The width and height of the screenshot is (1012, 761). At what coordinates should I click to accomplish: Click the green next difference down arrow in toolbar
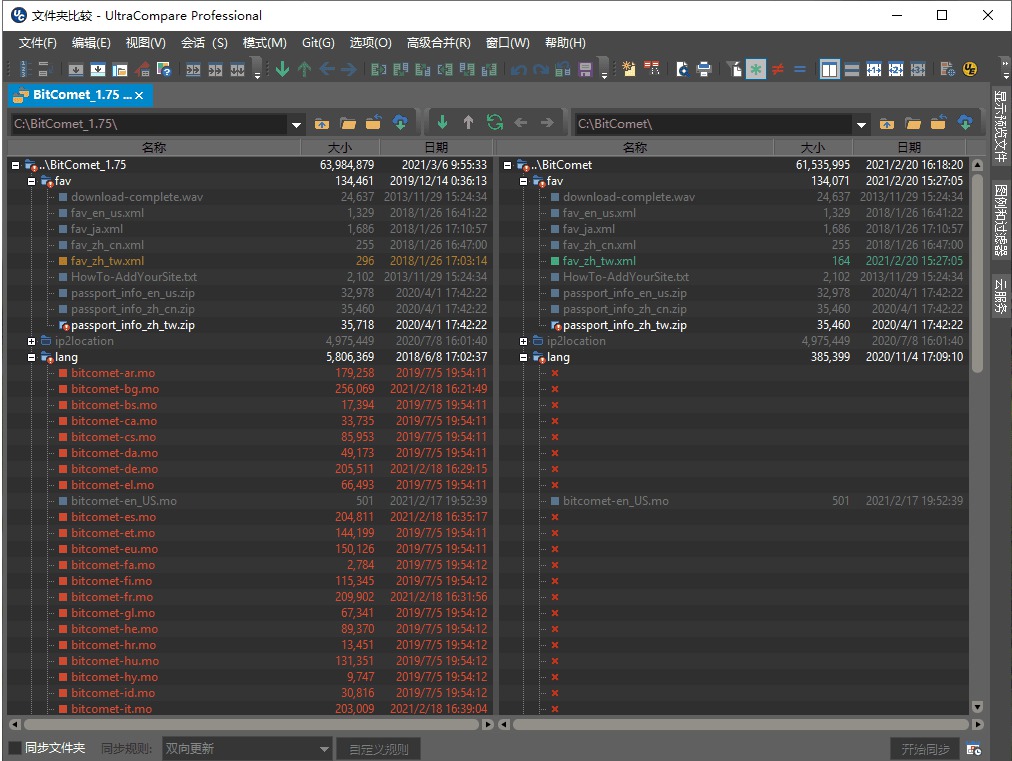[282, 69]
